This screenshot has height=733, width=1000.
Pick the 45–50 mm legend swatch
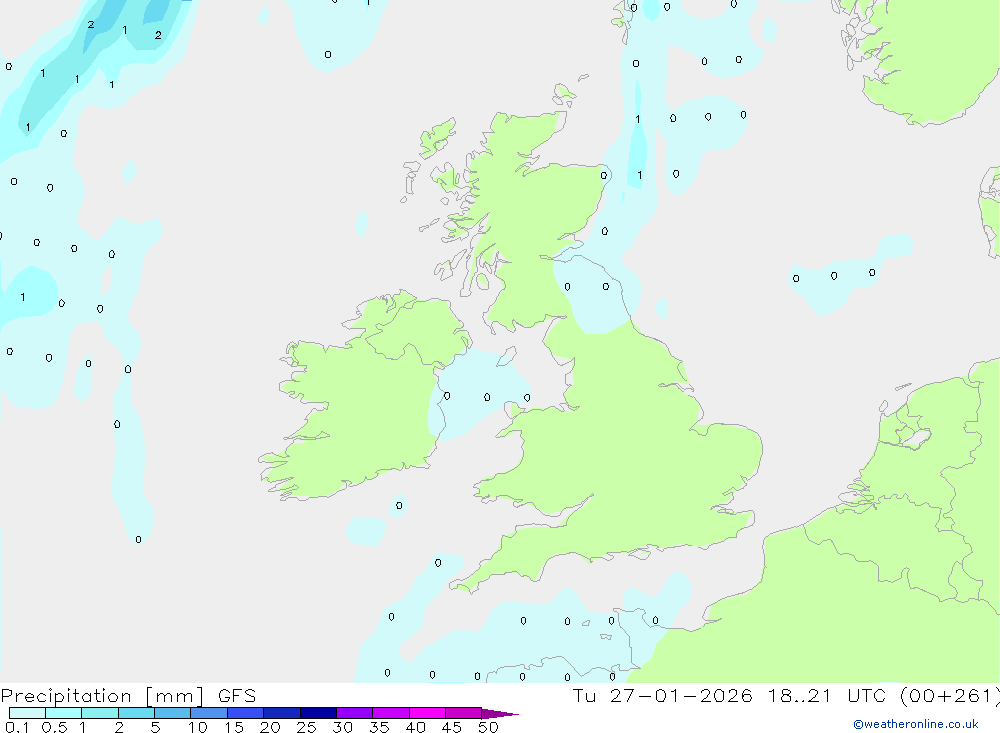click(464, 713)
